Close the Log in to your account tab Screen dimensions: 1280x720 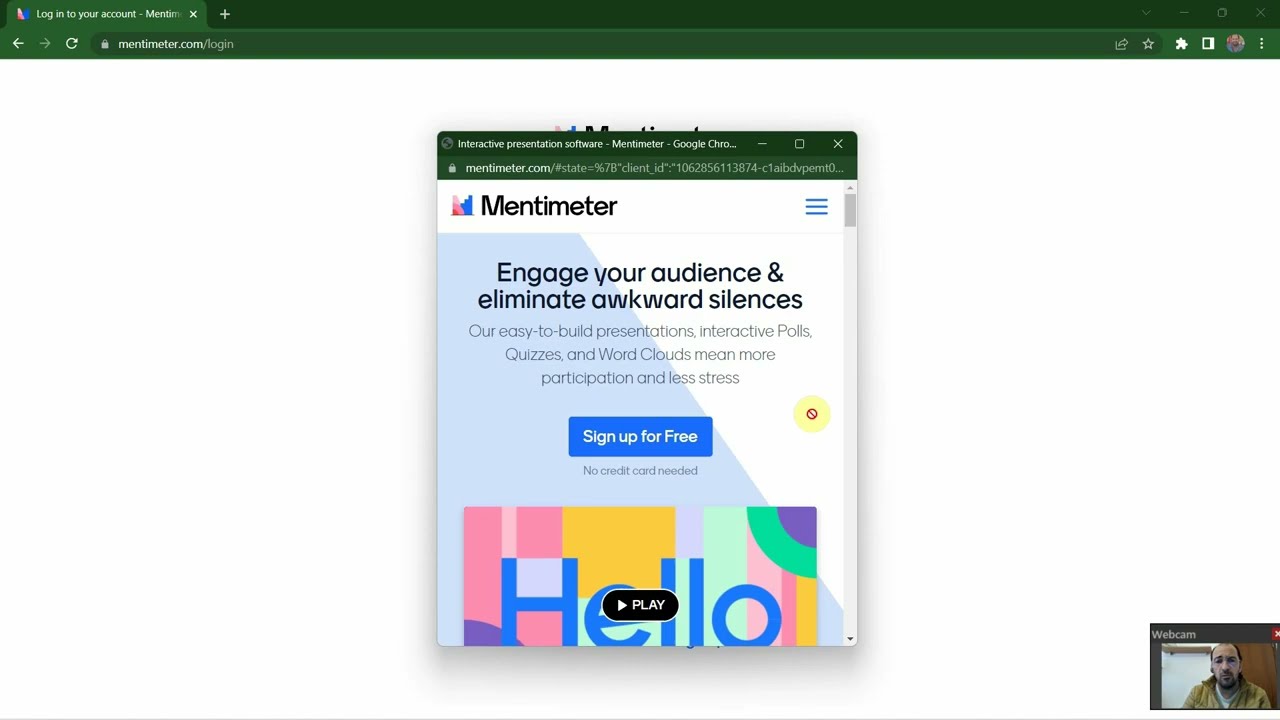pos(193,14)
